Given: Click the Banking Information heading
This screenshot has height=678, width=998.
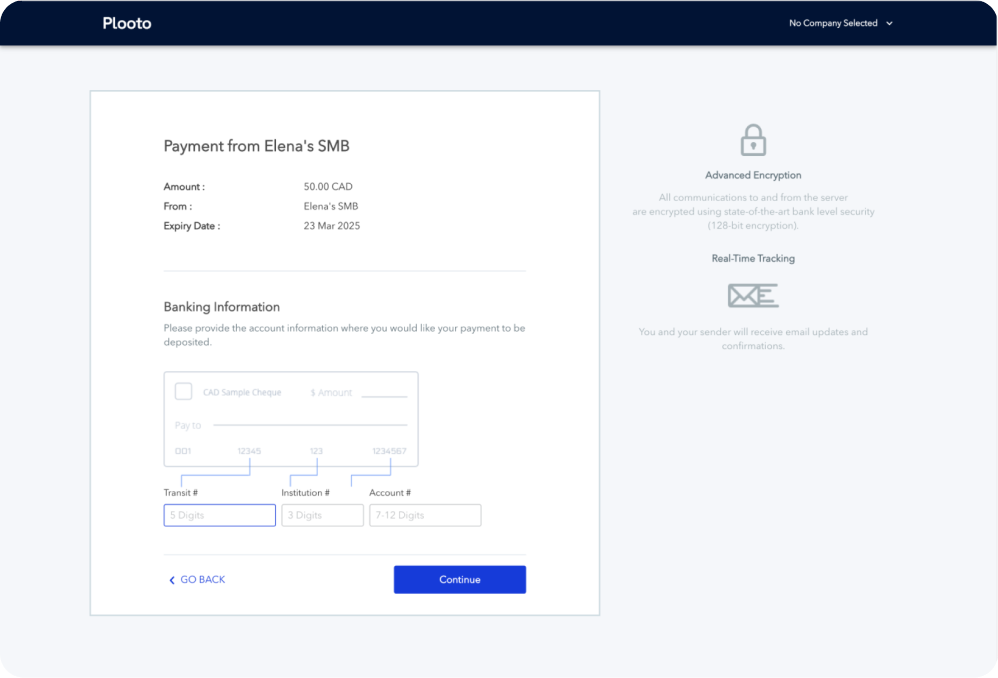Looking at the screenshot, I should tap(221, 307).
